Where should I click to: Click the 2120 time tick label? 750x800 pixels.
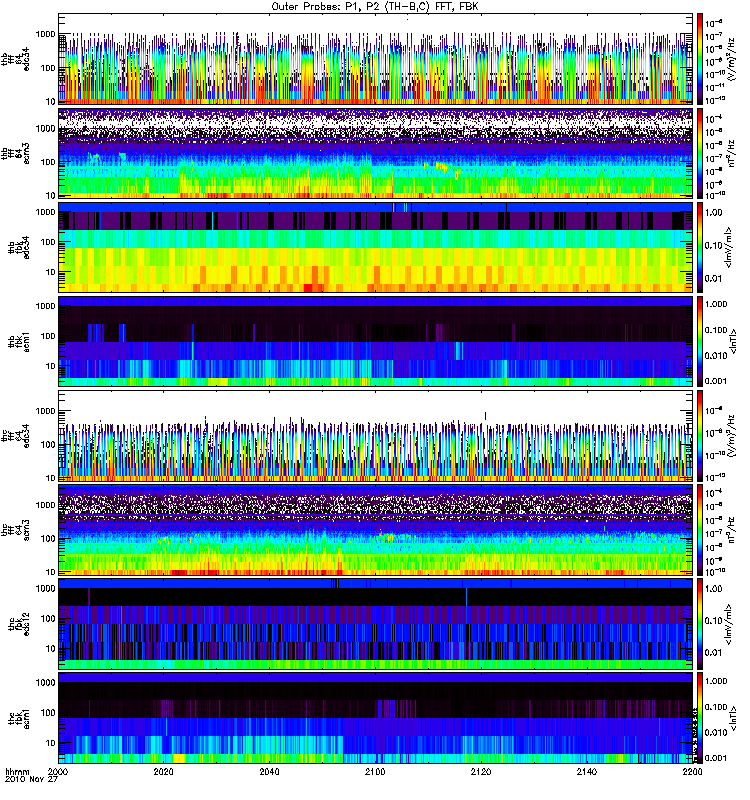[481, 771]
